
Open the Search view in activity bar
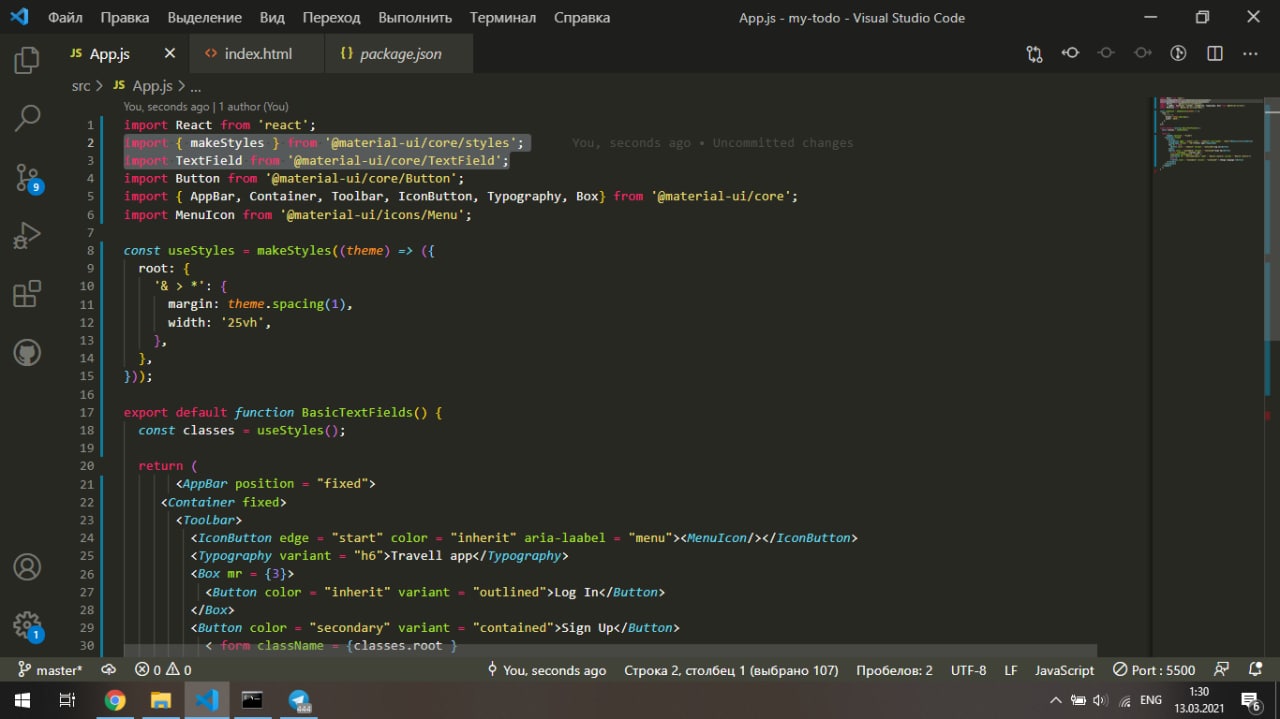pyautogui.click(x=27, y=118)
